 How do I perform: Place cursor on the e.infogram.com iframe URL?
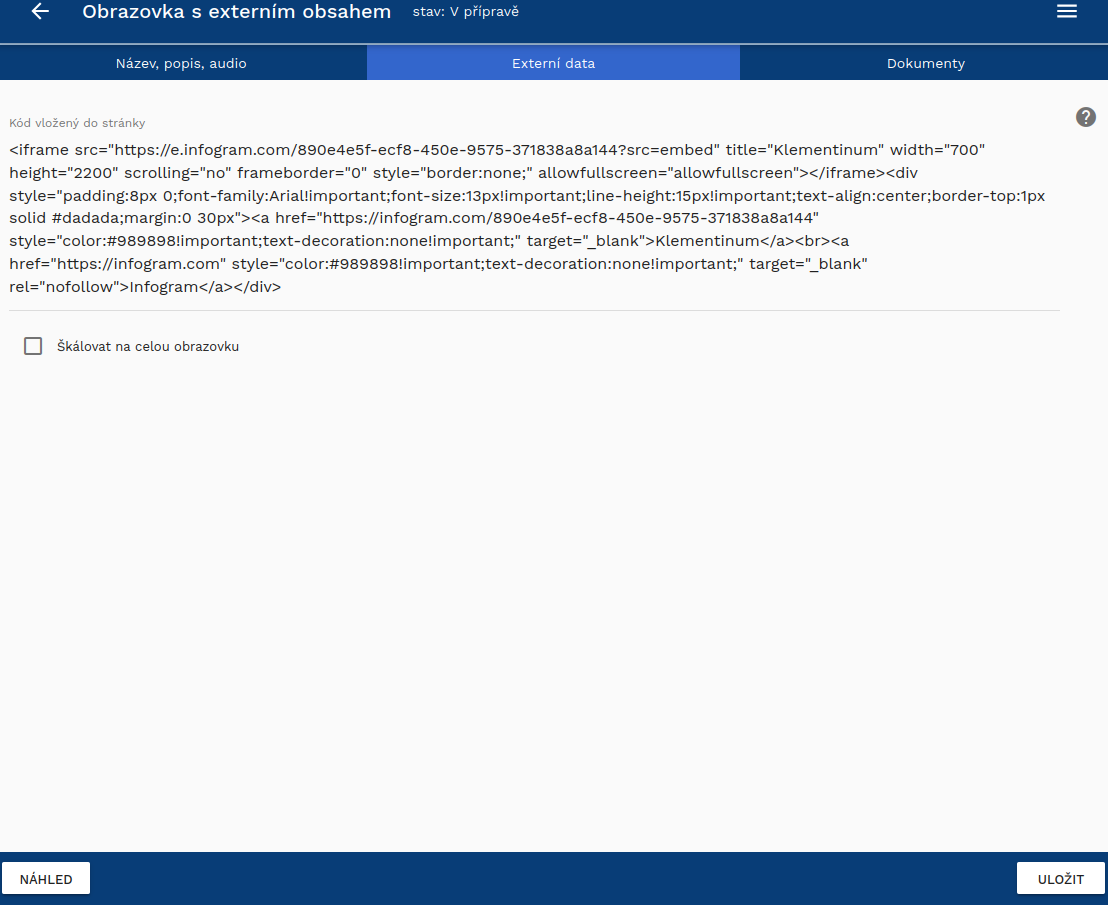tap(413, 150)
